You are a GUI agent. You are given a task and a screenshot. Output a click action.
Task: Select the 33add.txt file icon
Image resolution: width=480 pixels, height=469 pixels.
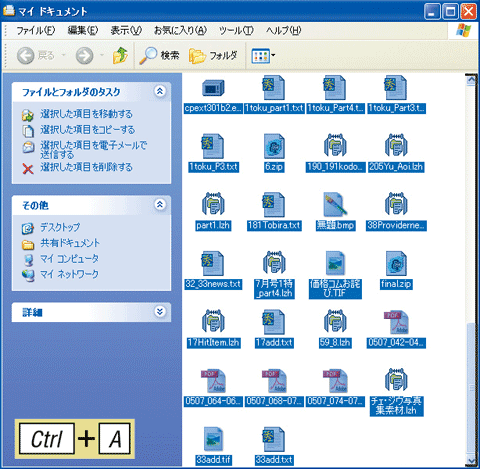(x=274, y=439)
